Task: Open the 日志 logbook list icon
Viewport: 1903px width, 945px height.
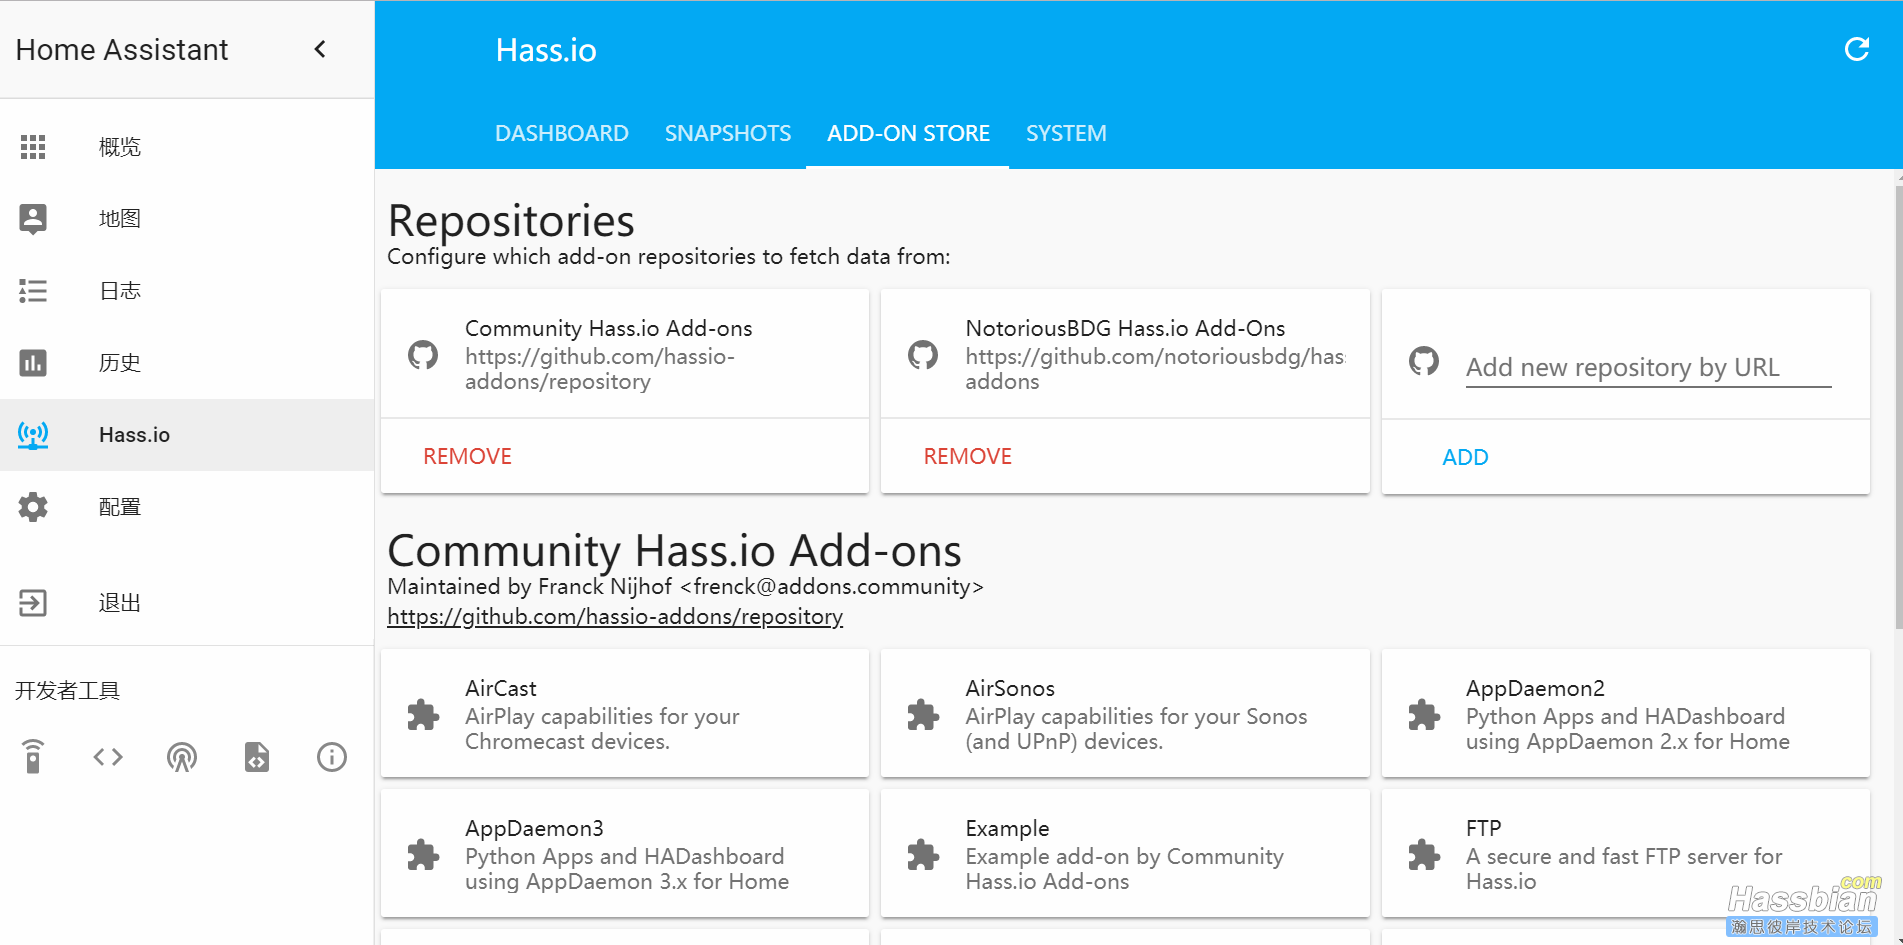Action: coord(33,291)
